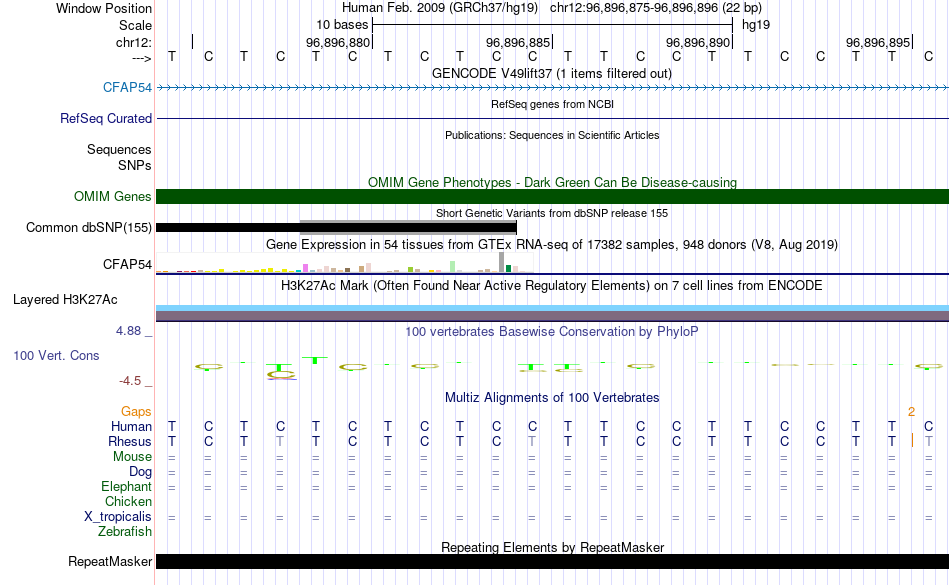
Task: Click the 96,896,885 position marker
Action: (x=518, y=42)
